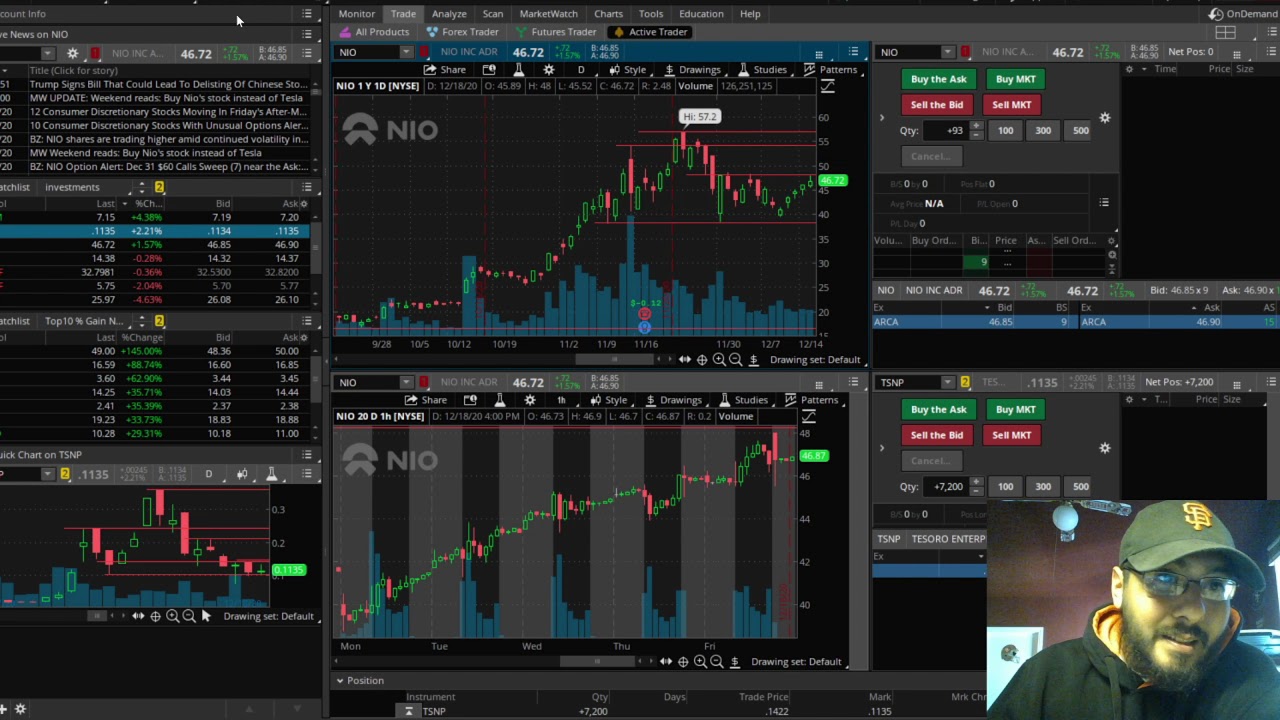Screen dimensions: 1280x720
Task: Open list menu icon in NIO daily chart header
Action: (x=853, y=52)
